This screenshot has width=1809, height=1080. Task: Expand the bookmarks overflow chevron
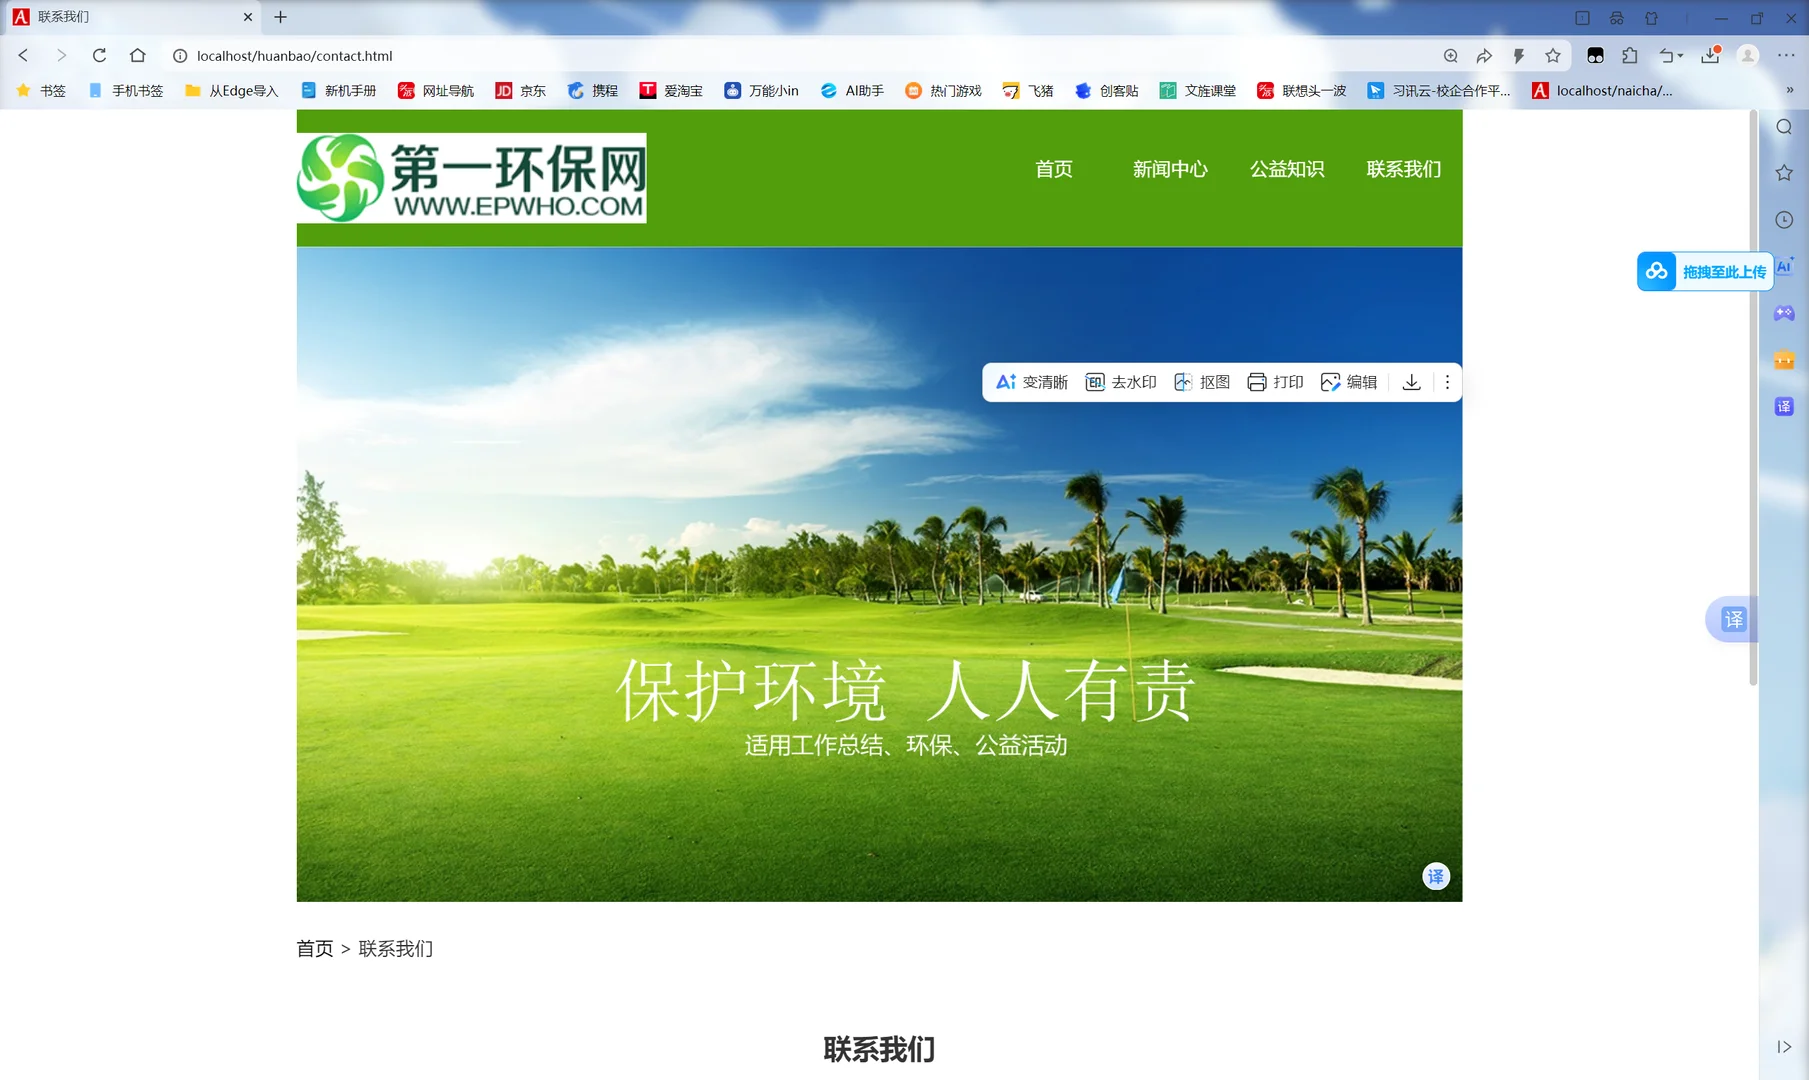(1789, 90)
